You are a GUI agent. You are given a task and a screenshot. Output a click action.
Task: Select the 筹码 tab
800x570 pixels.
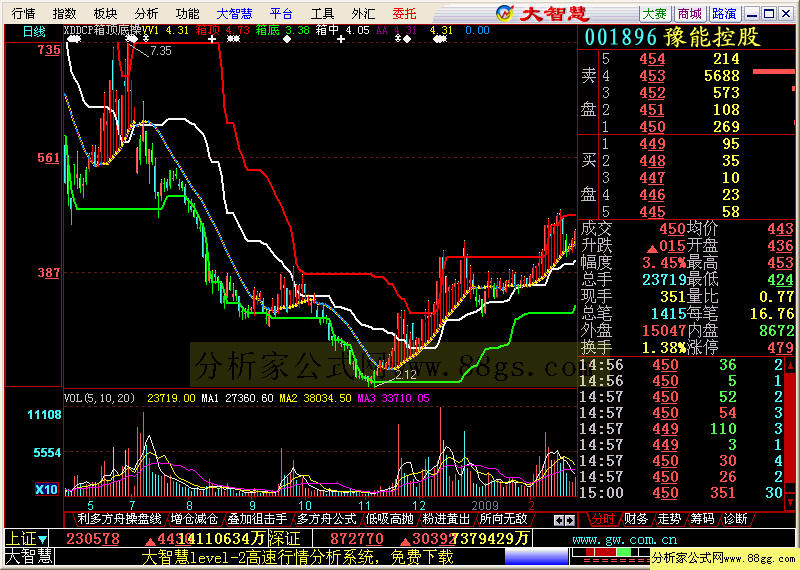[702, 519]
